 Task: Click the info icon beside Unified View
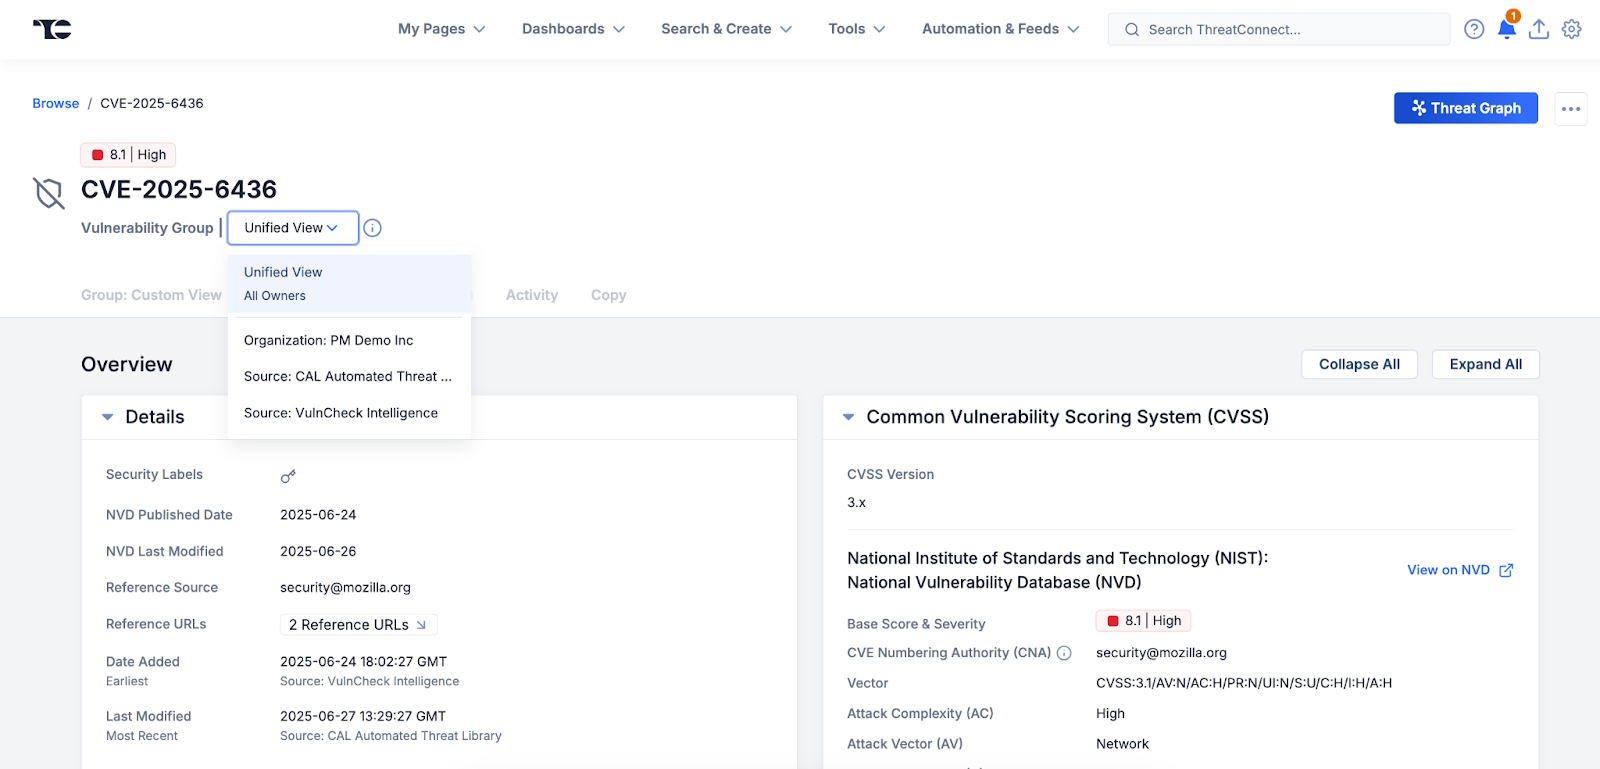(372, 228)
